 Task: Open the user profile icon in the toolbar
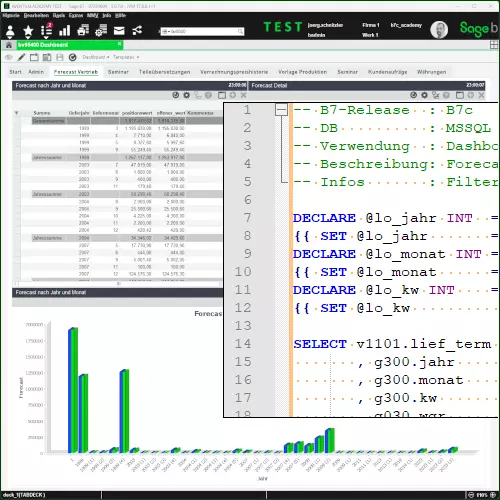click(x=10, y=31)
